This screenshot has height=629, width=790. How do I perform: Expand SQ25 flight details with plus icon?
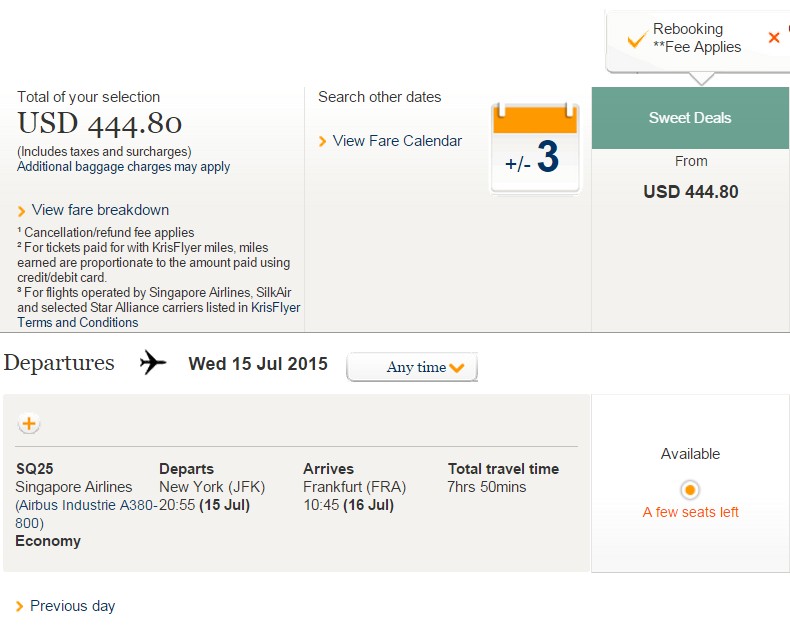click(29, 423)
